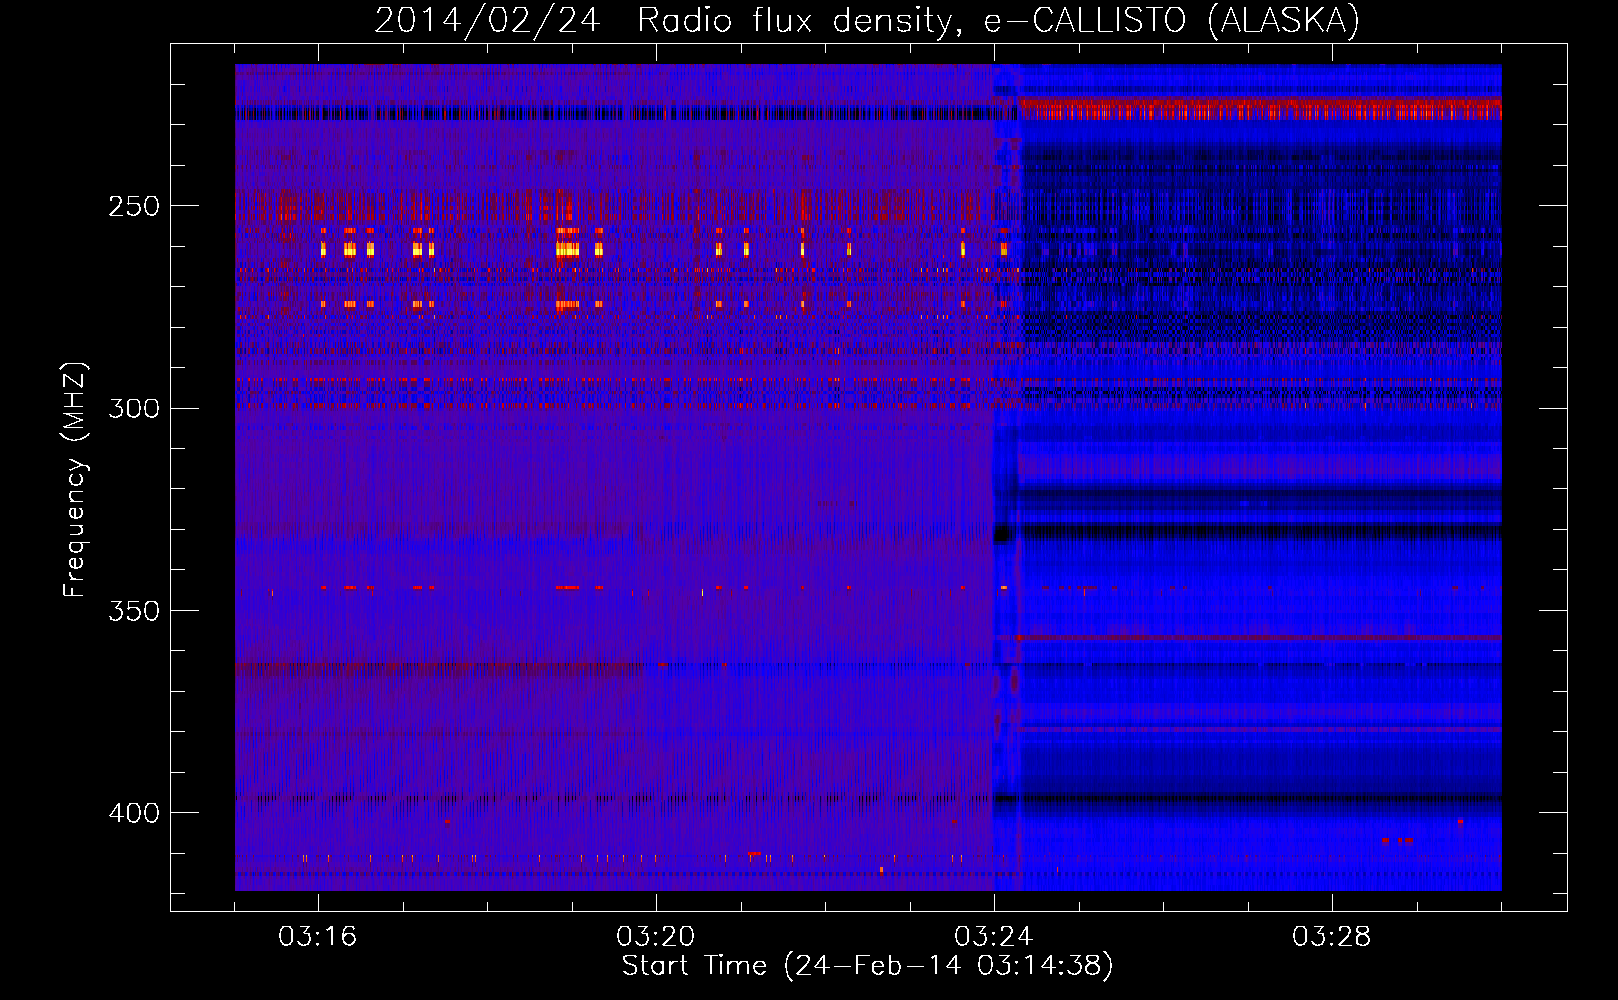Viewport: 1618px width, 1000px height.
Task: Select the 300 frequency tick label
Action: 134,408
